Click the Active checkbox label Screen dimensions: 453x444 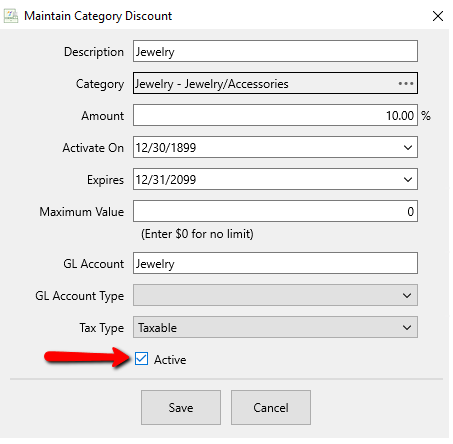[170, 360]
